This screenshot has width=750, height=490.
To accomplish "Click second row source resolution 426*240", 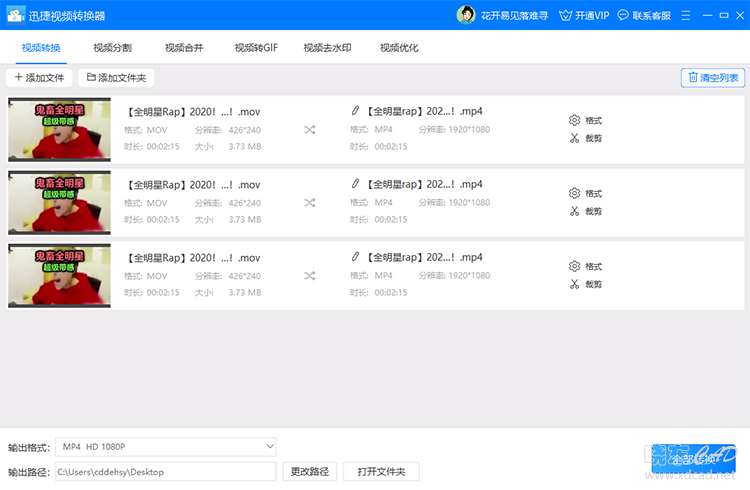I will [244, 203].
